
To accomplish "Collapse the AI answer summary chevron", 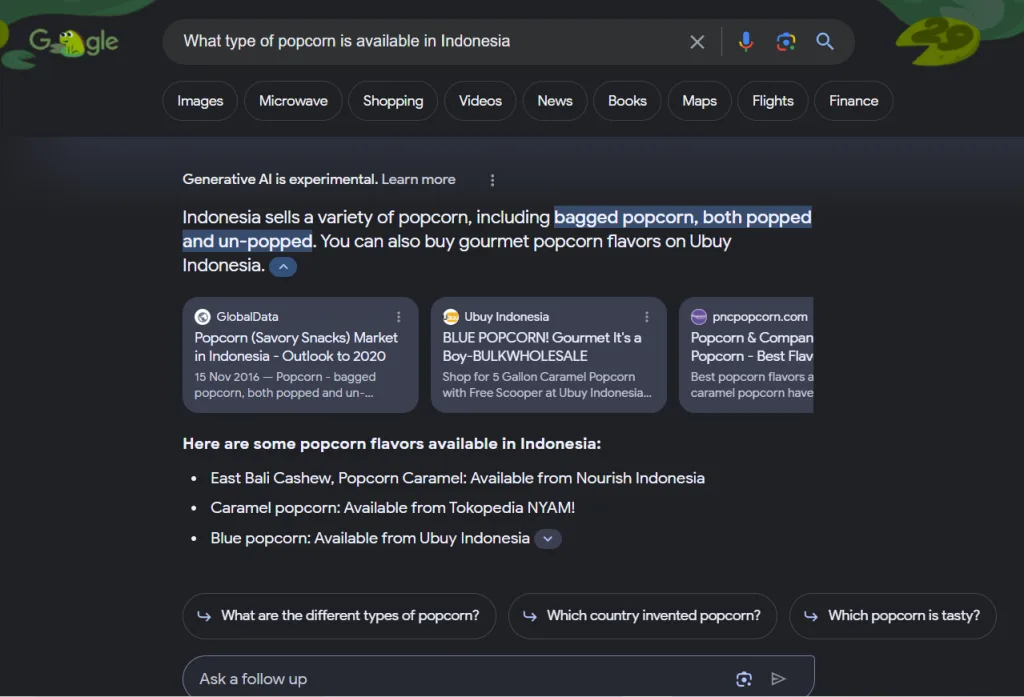I will click(283, 267).
